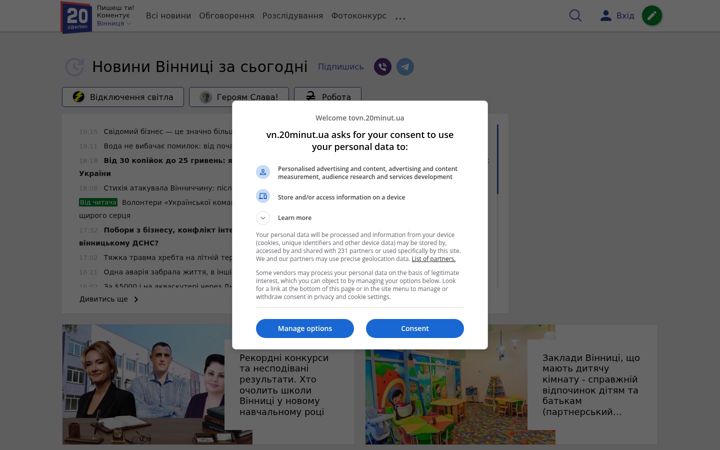The height and width of the screenshot is (450, 720).
Task: Click the Manage options button
Action: click(304, 328)
